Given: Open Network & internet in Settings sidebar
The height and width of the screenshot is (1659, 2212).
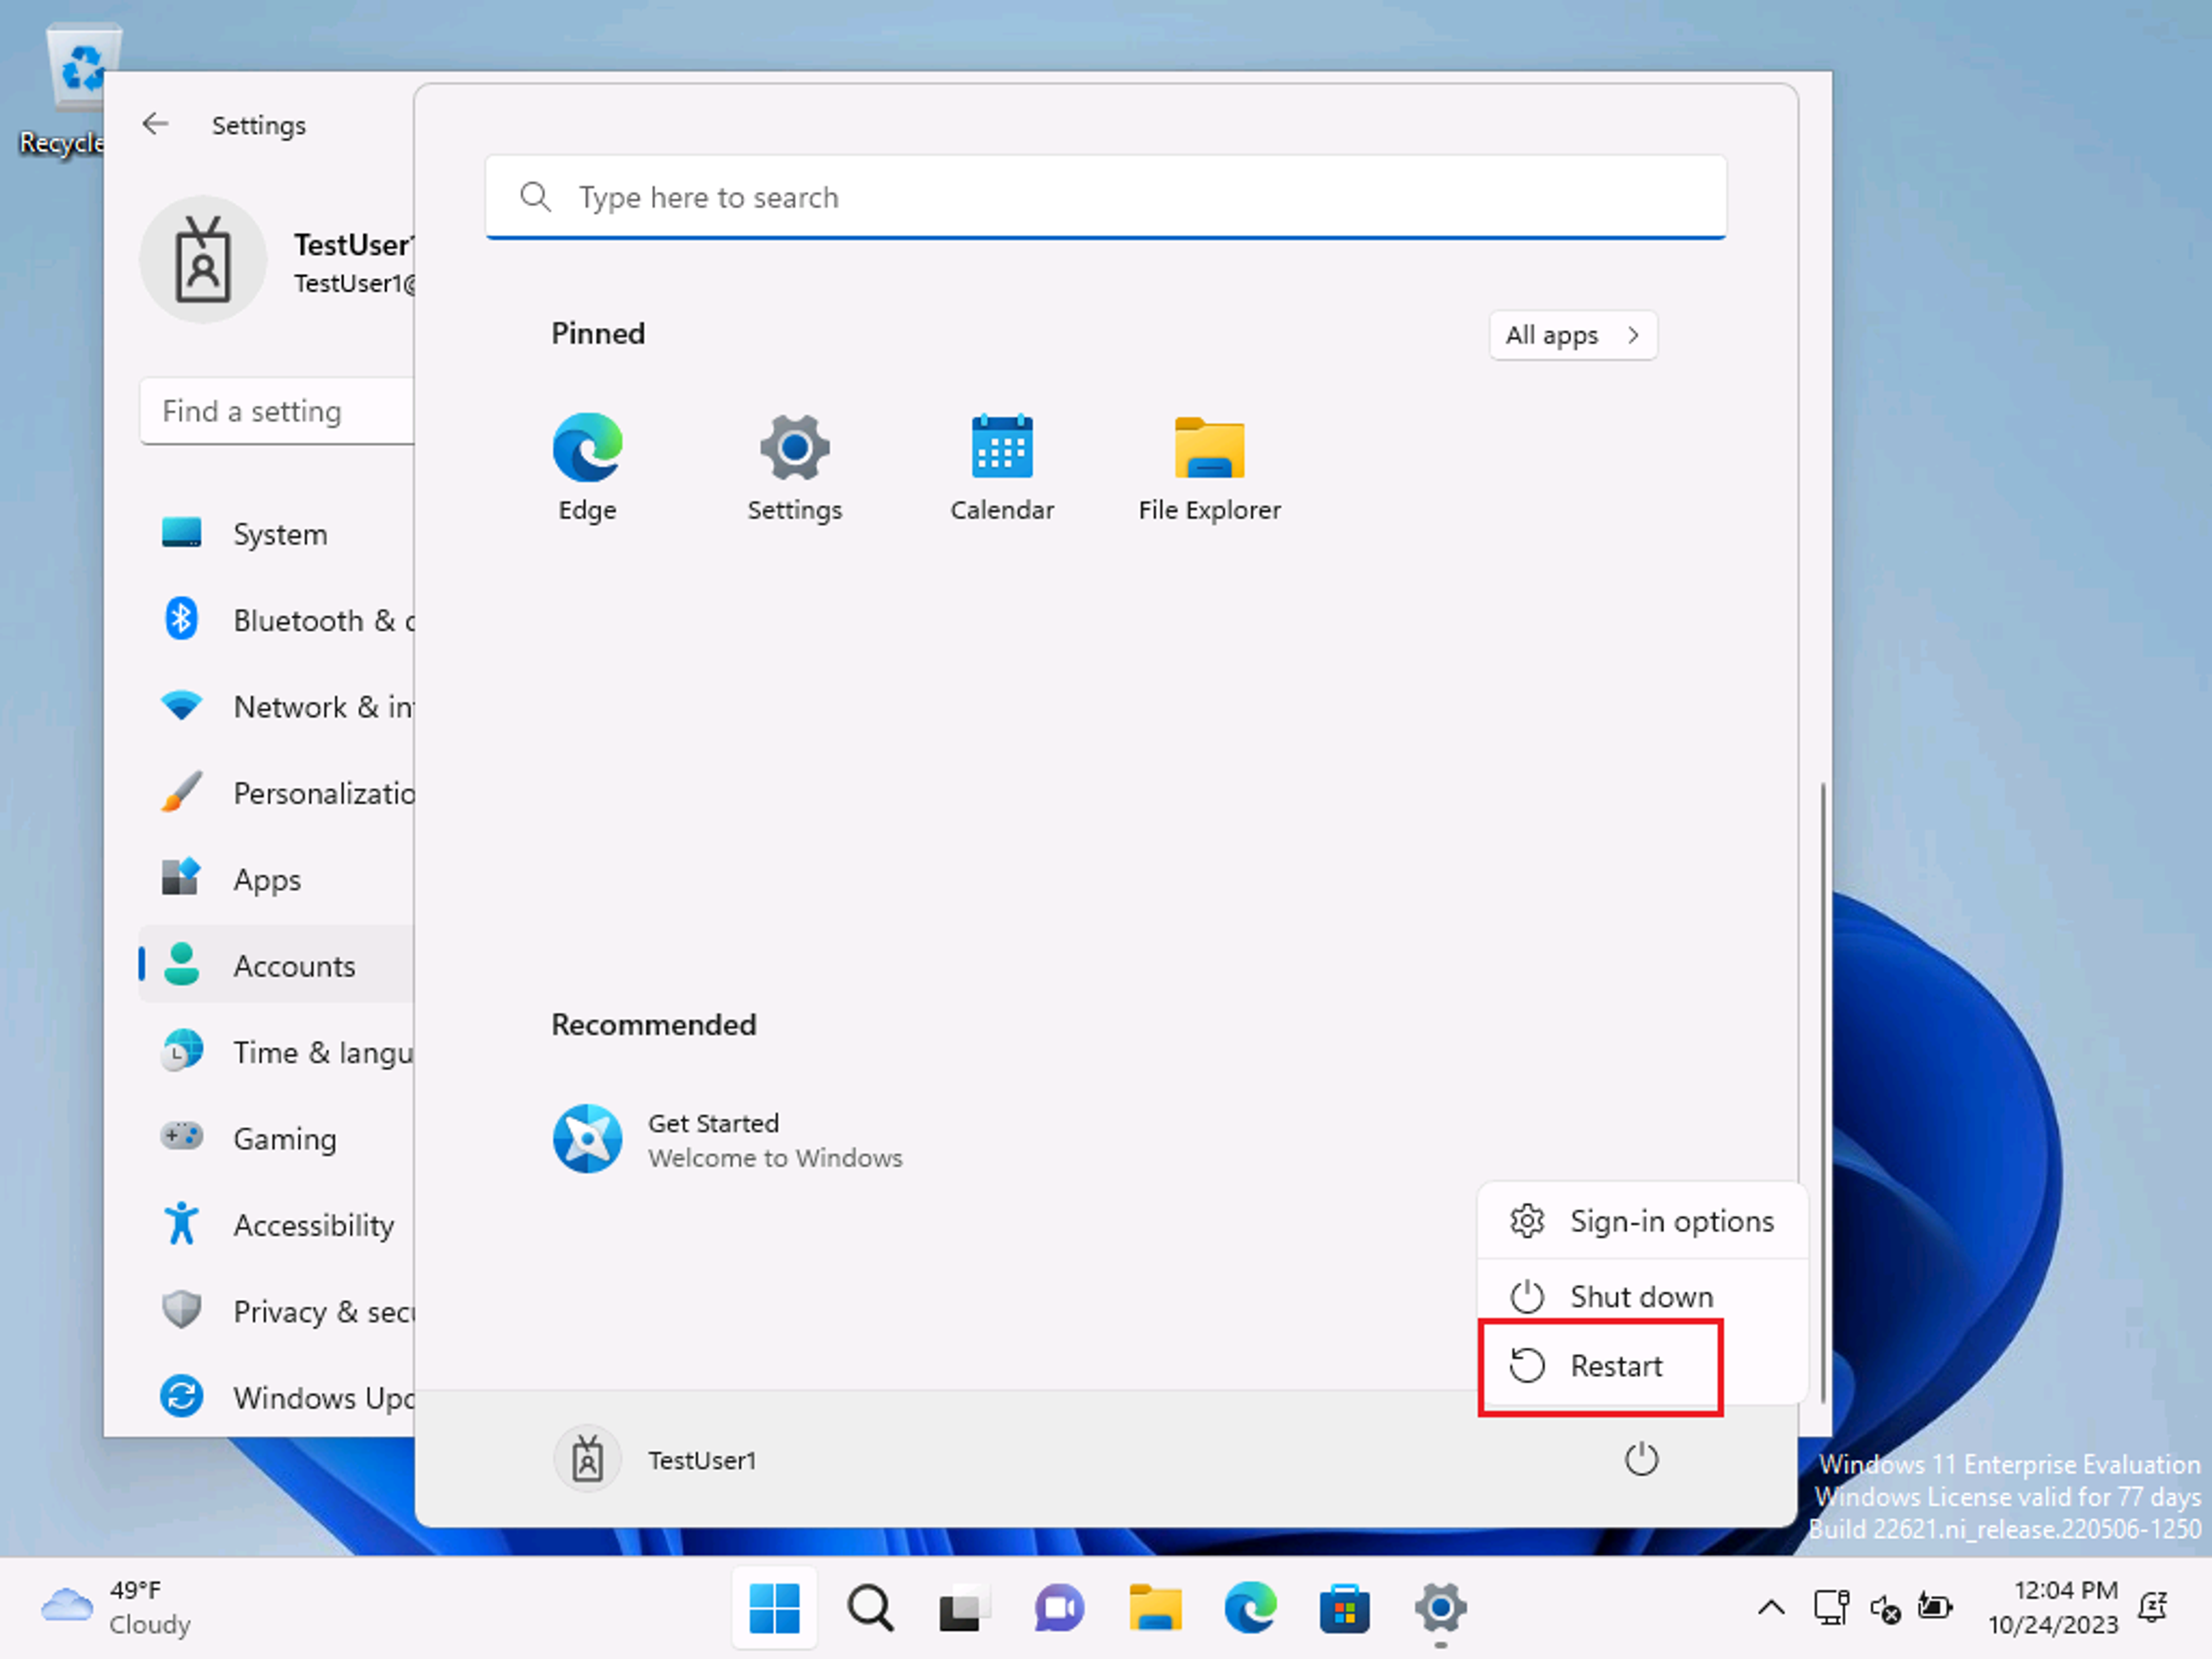Looking at the screenshot, I should tap(277, 707).
